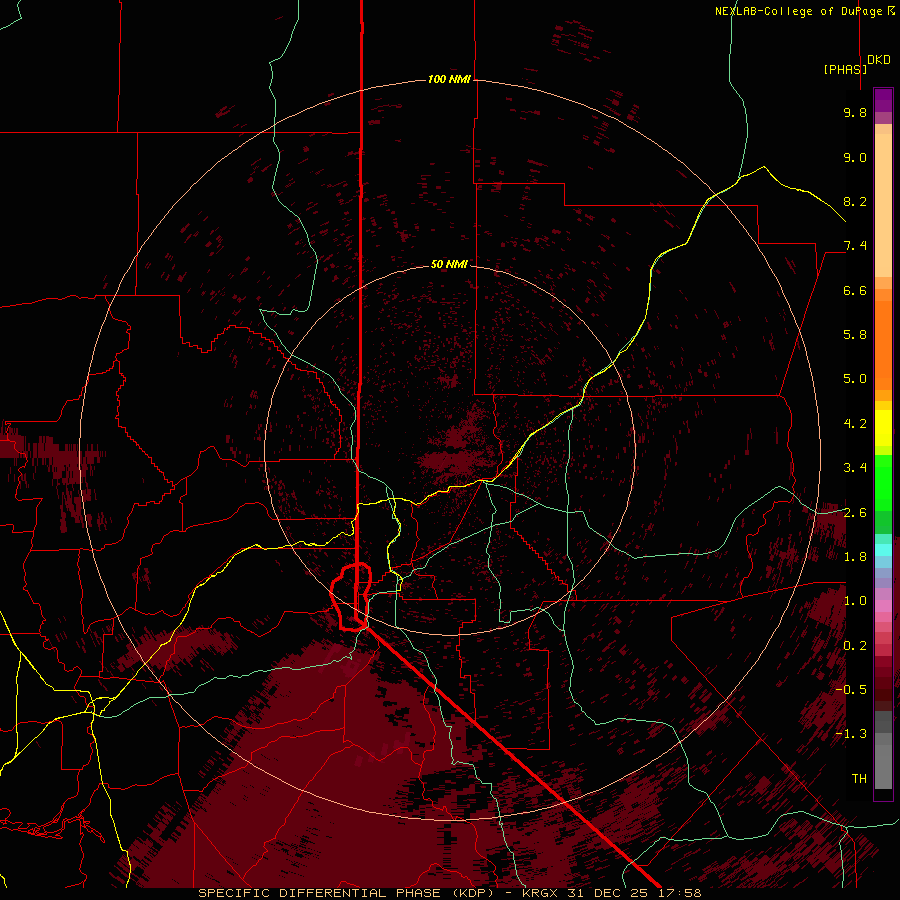Click the DKD label above the color scale
This screenshot has height=900, width=900.
click(879, 59)
